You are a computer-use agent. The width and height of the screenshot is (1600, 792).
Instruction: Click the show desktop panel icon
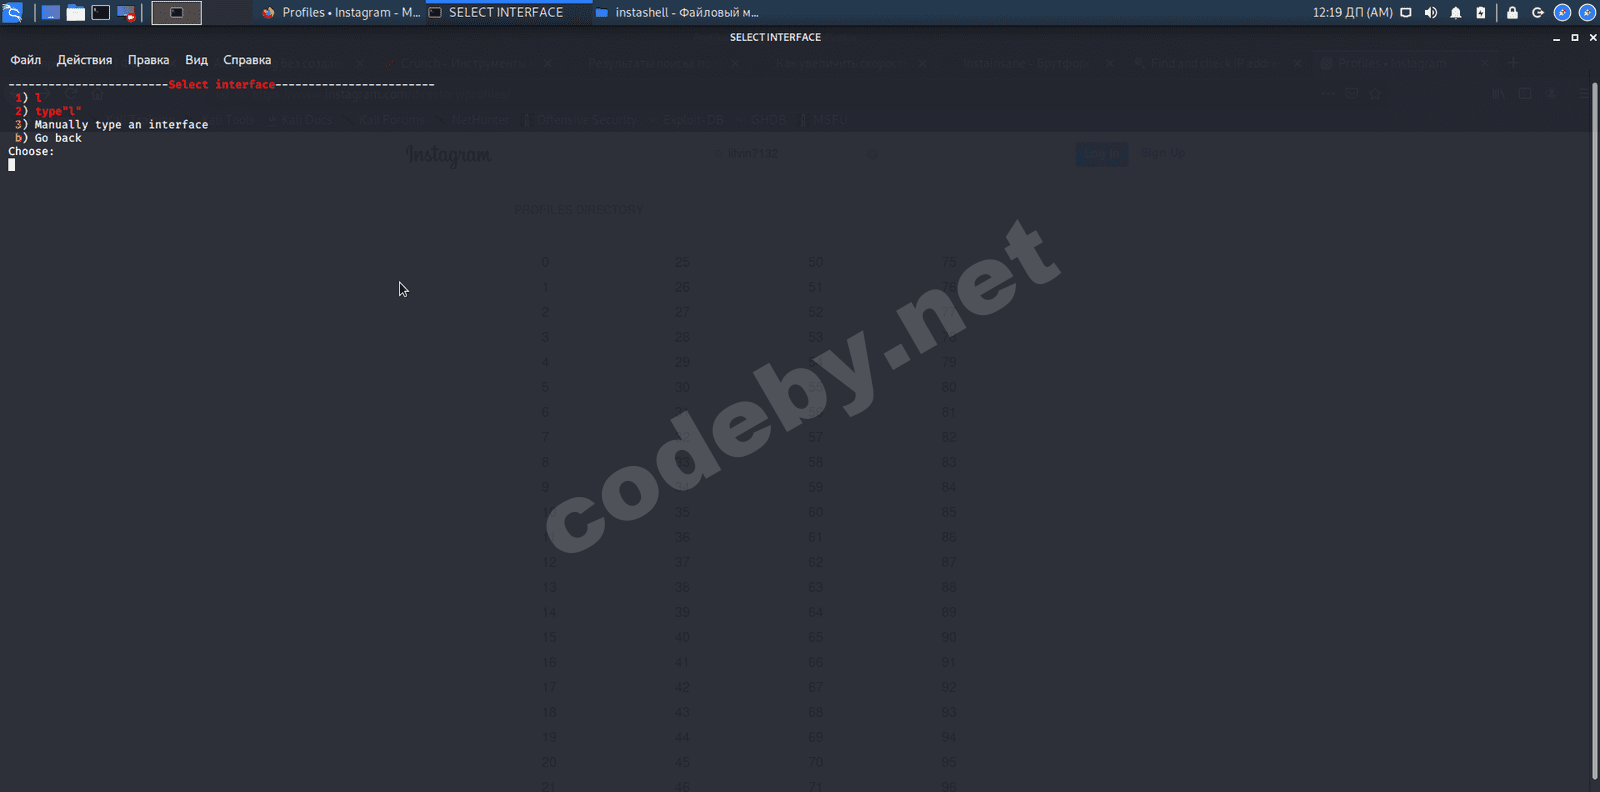pos(50,13)
